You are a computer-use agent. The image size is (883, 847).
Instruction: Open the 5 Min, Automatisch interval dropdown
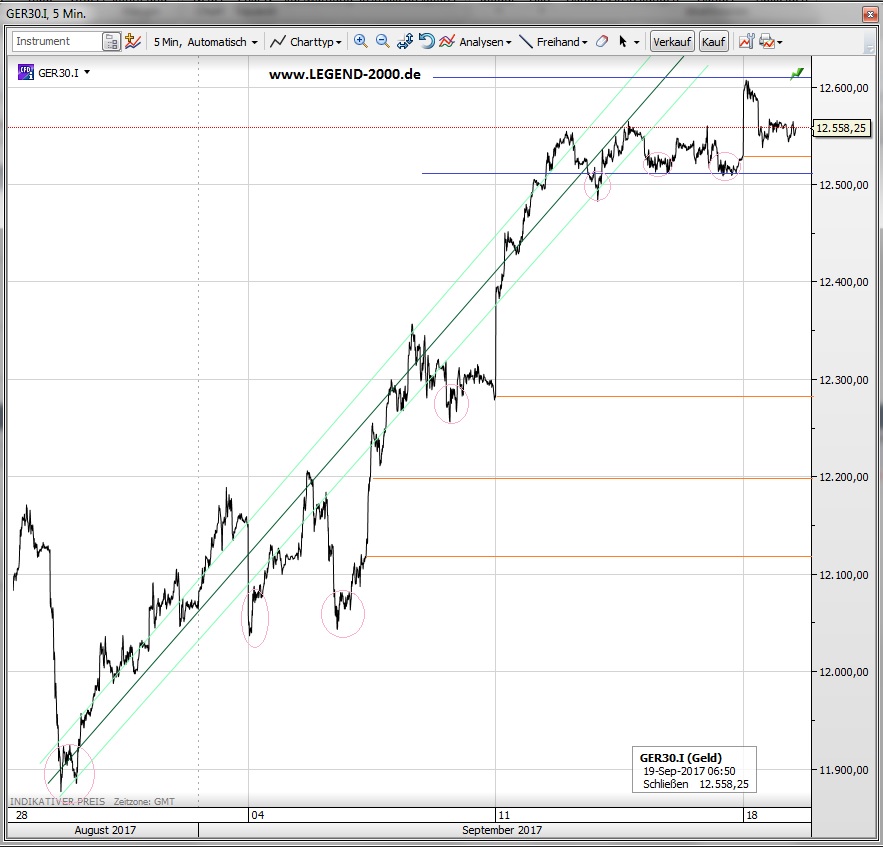[x=205, y=42]
